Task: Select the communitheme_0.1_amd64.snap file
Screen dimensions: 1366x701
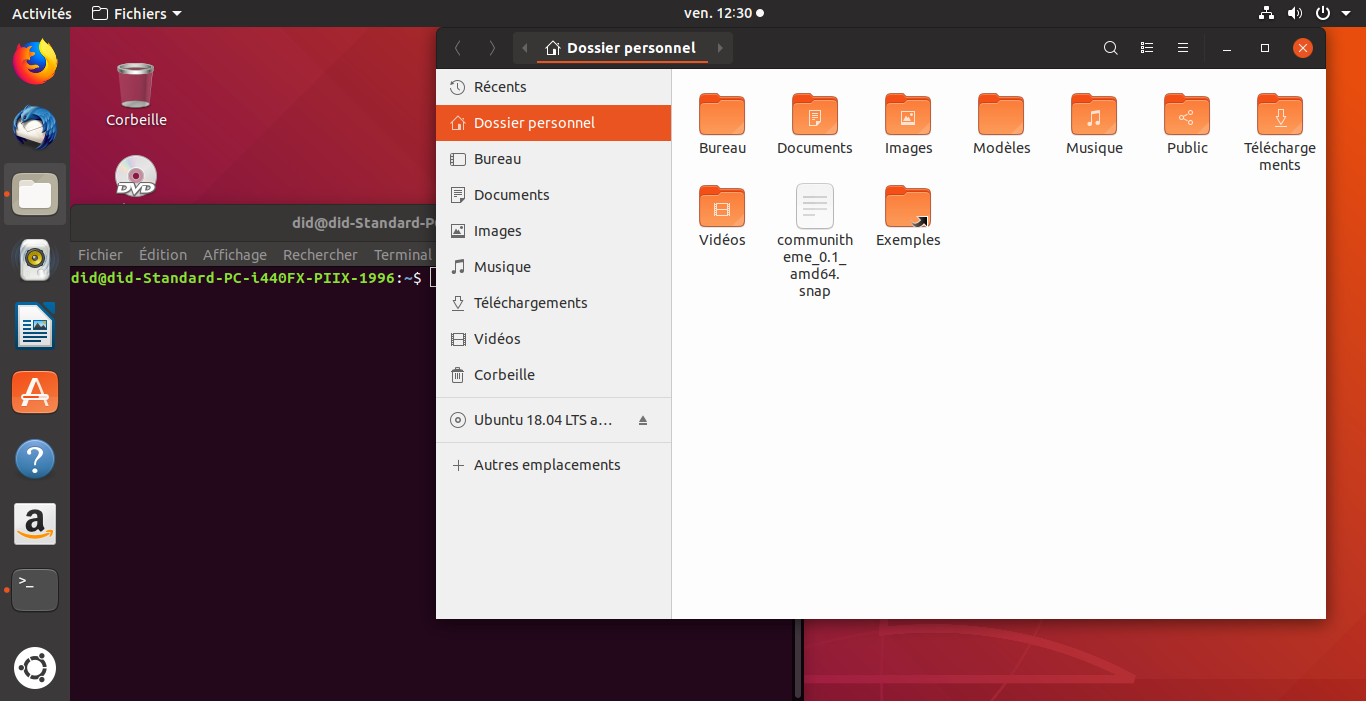Action: (815, 241)
